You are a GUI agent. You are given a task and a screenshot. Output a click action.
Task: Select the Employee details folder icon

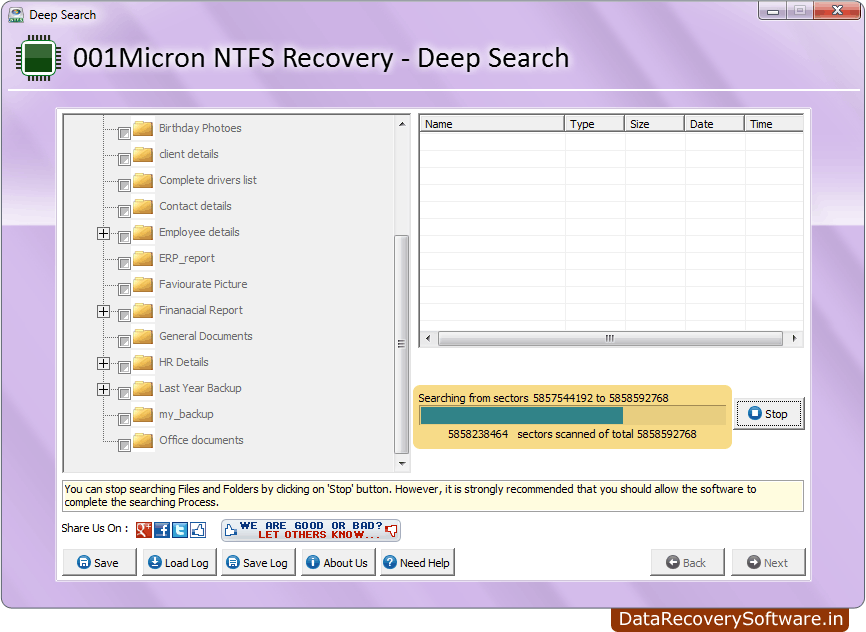143,232
